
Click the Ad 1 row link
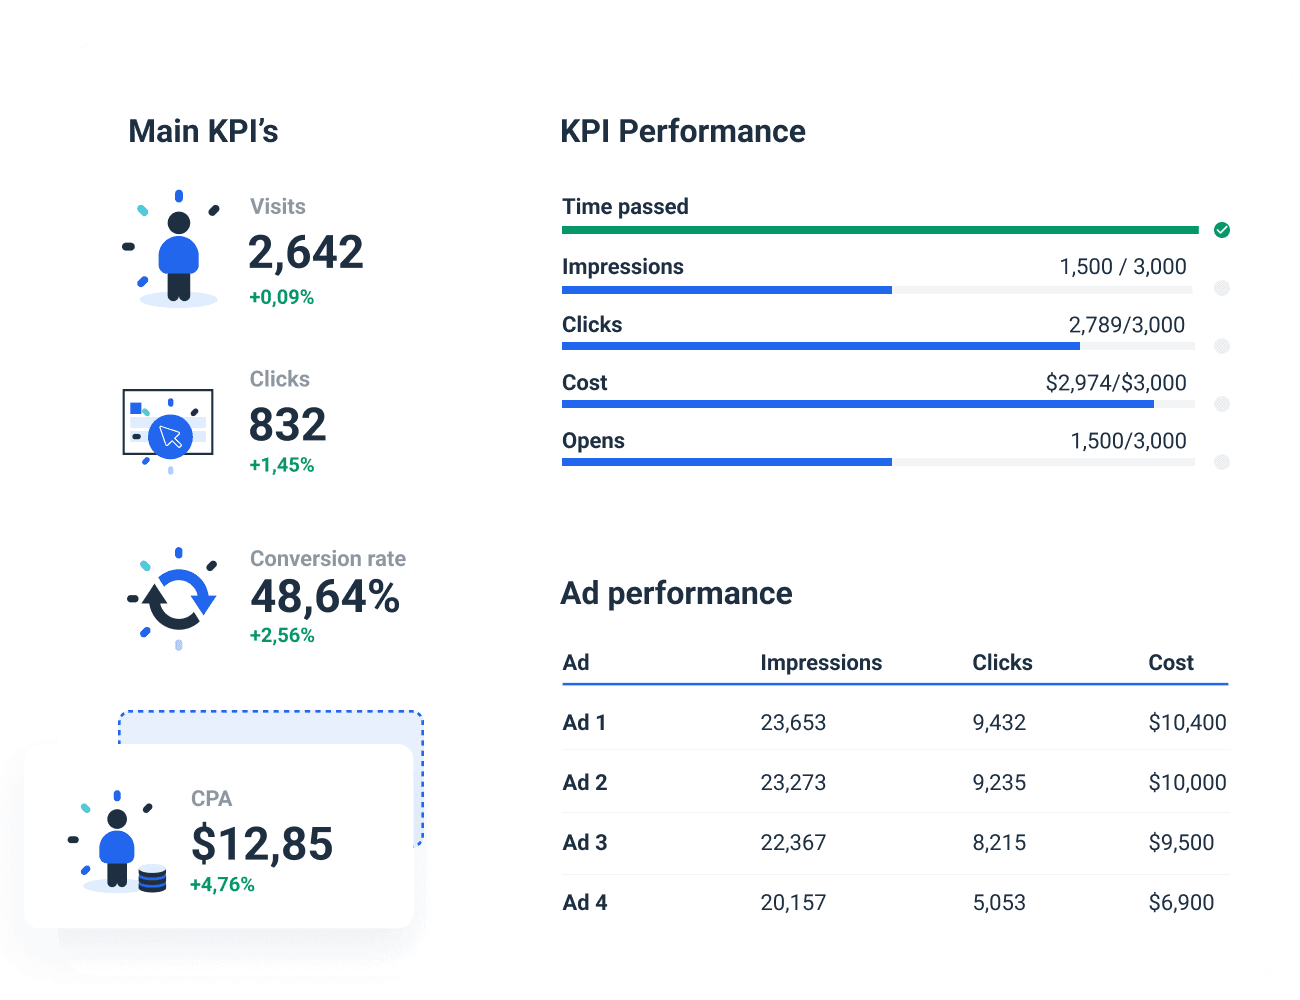tap(584, 722)
